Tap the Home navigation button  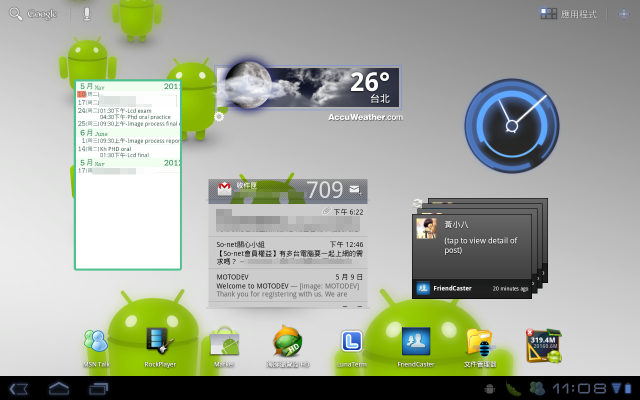(59, 388)
